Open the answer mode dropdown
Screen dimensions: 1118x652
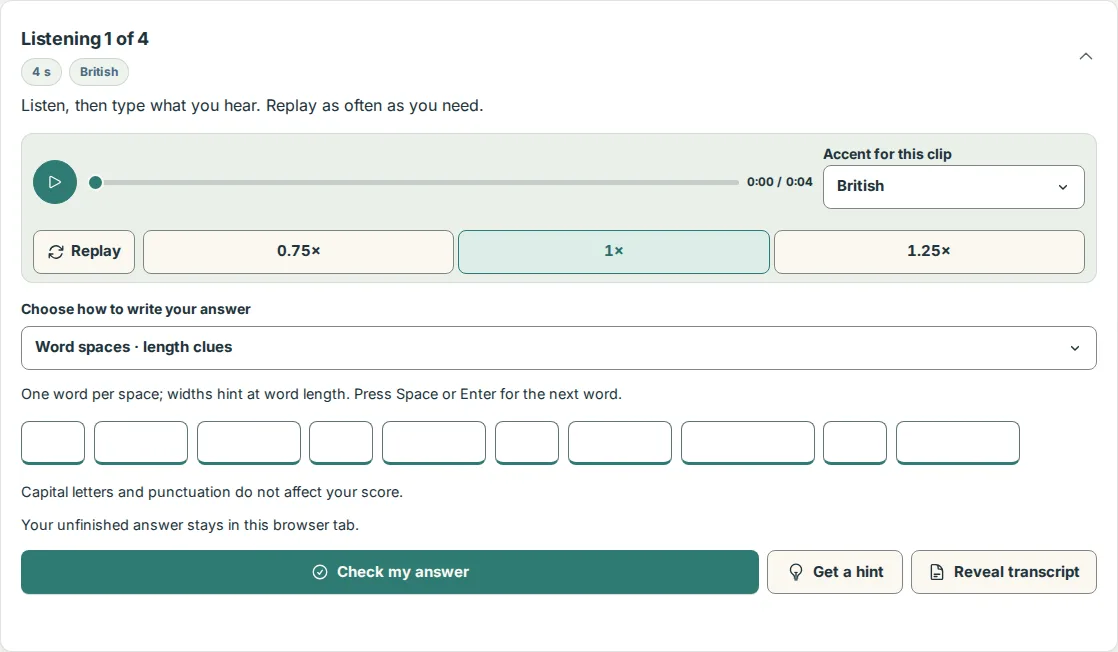[558, 348]
